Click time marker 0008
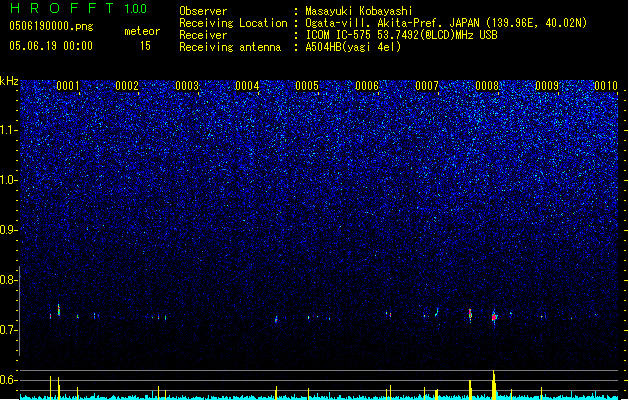629x400 pixels. 487,86
